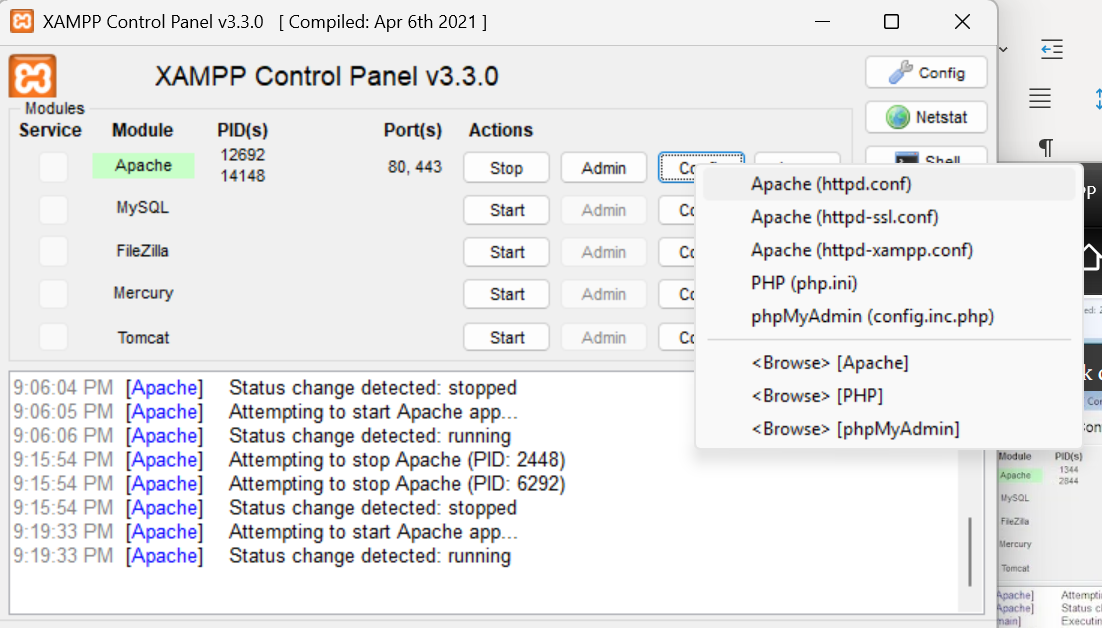Open phpMyAdmin (config.inc.php) menu entry
The width and height of the screenshot is (1102, 628).
[888, 316]
